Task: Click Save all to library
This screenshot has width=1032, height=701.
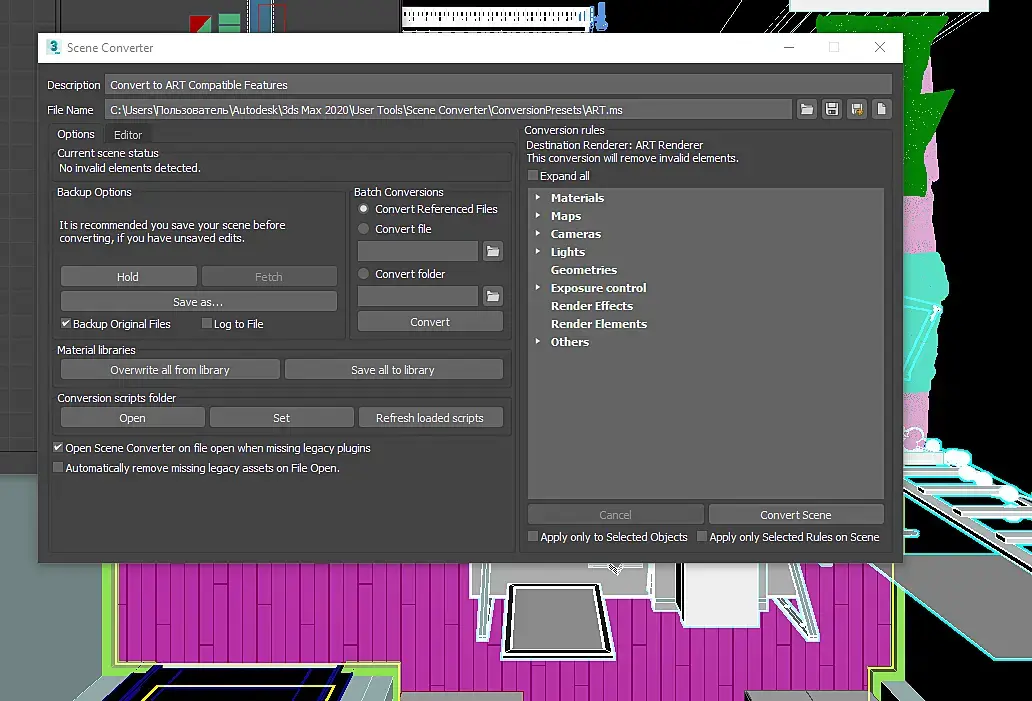Action: tap(394, 369)
